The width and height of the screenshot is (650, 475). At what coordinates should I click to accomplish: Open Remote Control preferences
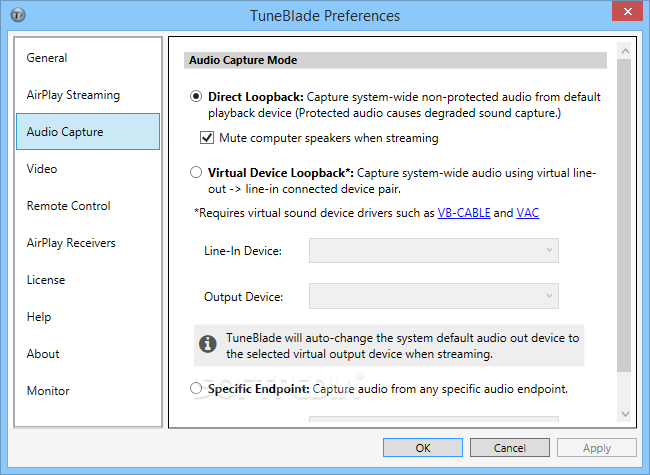pyautogui.click(x=88, y=206)
